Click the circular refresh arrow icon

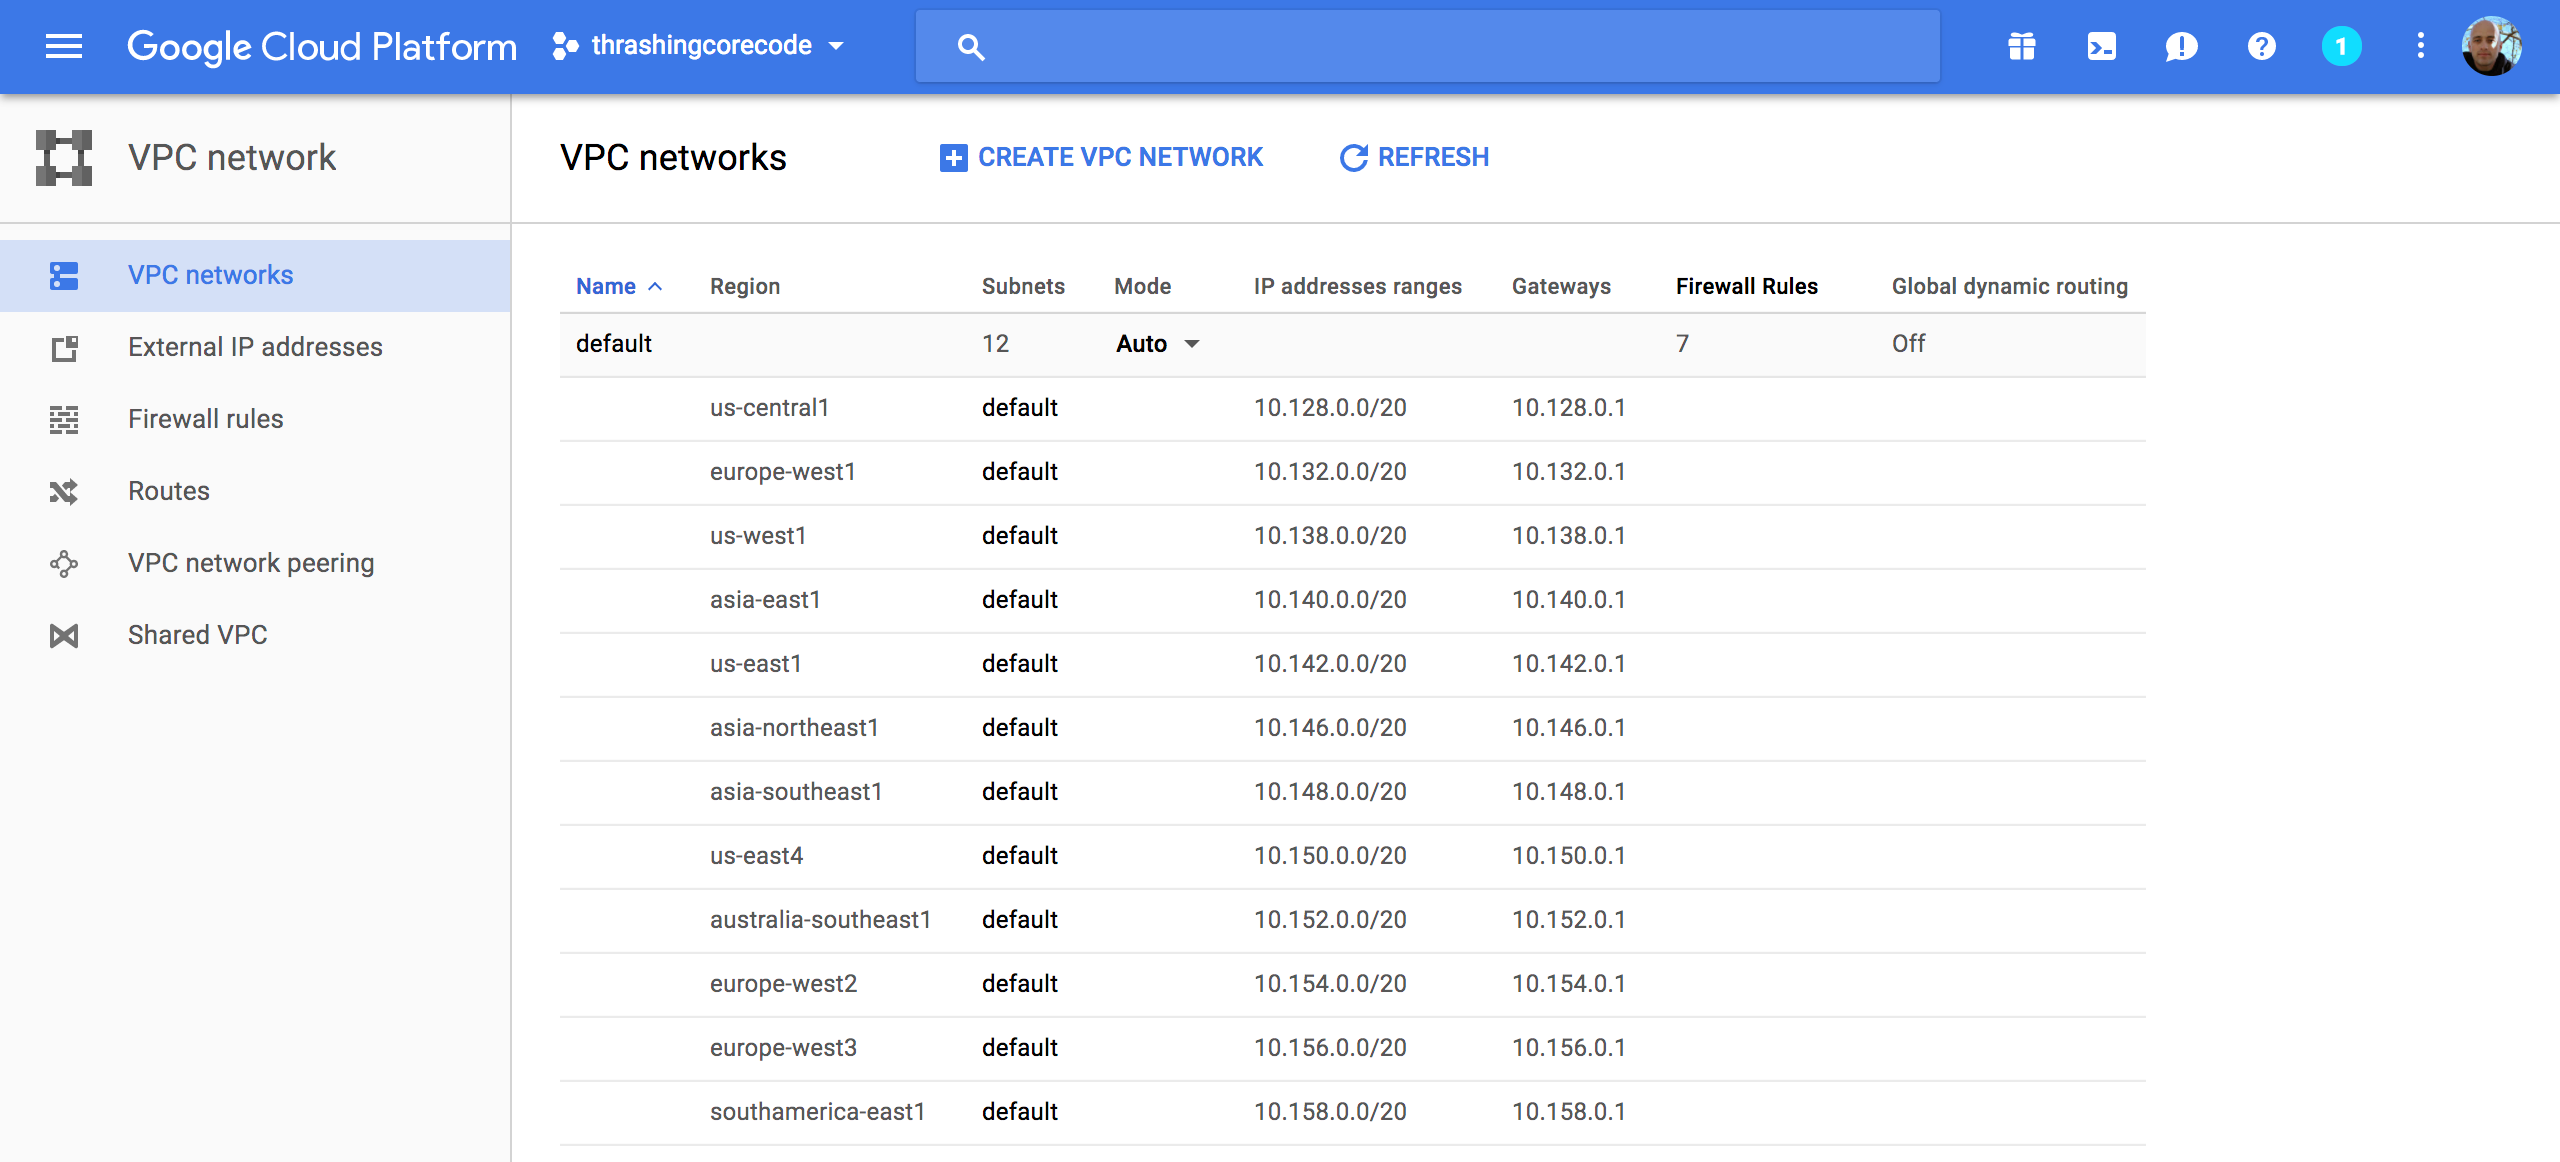pyautogui.click(x=1353, y=158)
